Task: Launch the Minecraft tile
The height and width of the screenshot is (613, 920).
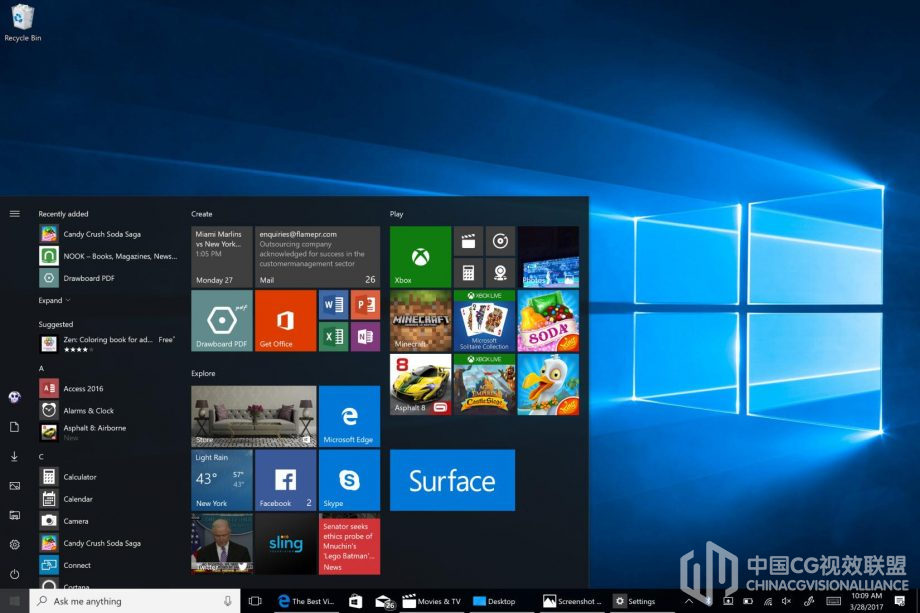Action: [x=420, y=321]
